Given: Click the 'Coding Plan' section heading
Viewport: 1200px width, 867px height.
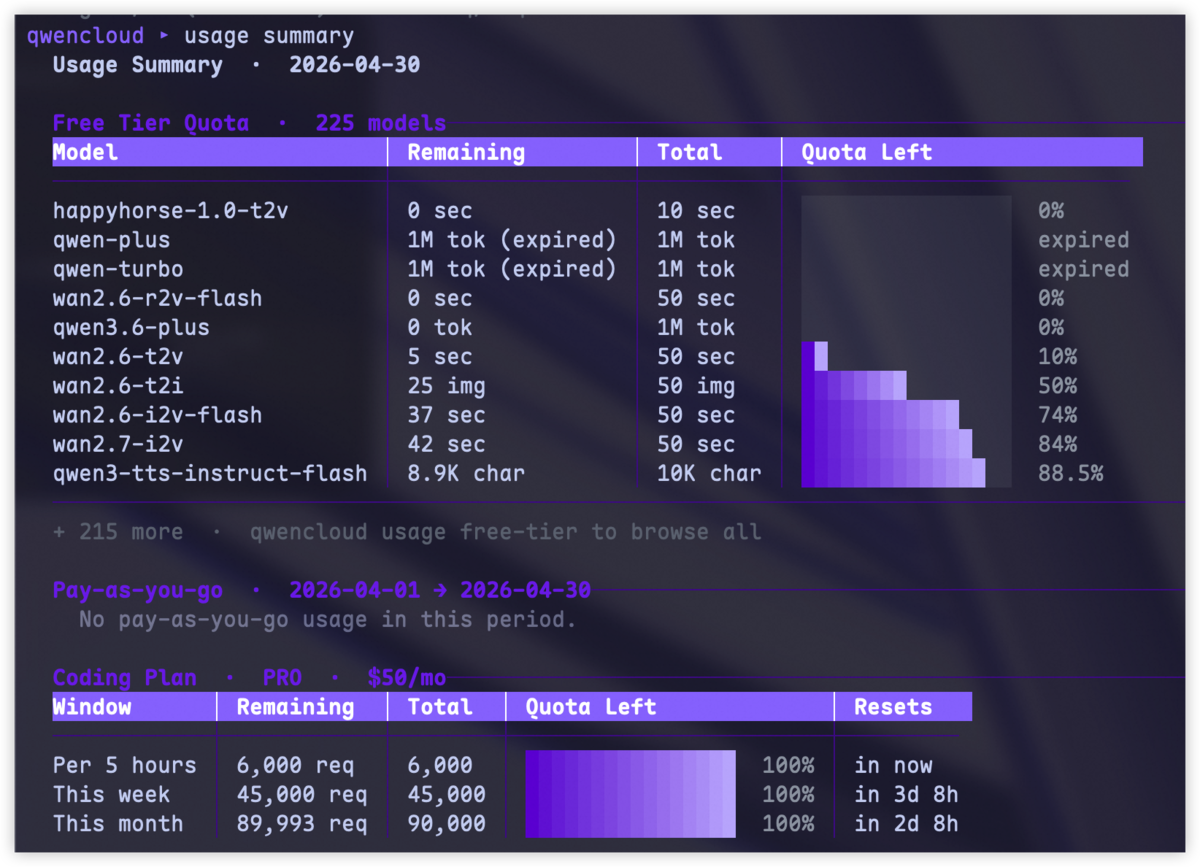Looking at the screenshot, I should (125, 678).
